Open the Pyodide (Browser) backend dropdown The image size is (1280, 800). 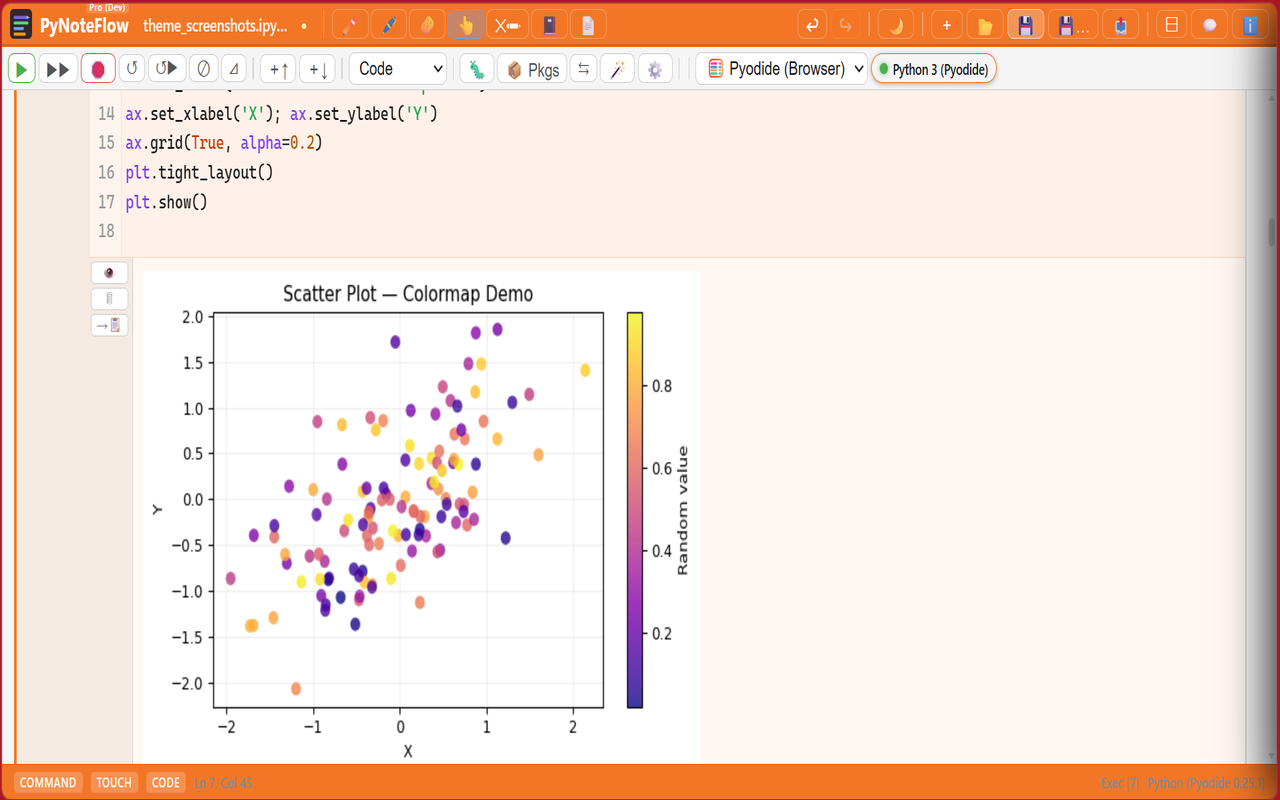pyautogui.click(x=782, y=69)
